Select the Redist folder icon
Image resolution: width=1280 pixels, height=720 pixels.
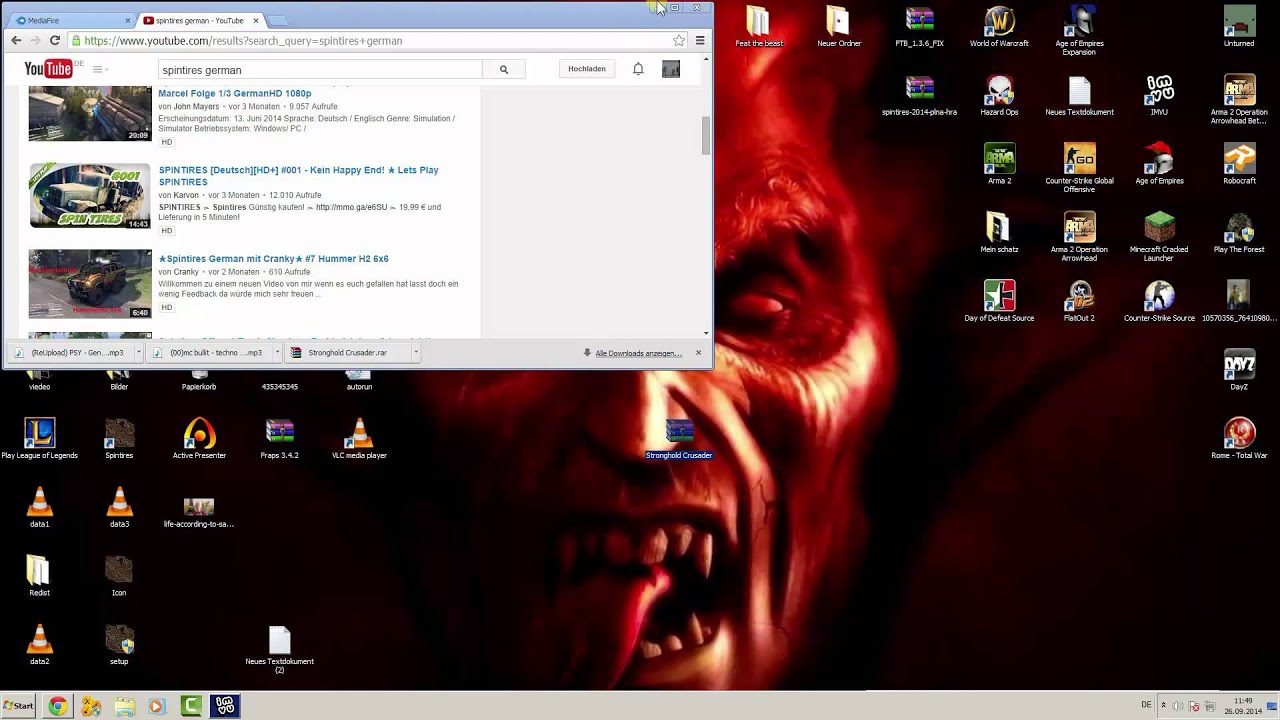39,577
